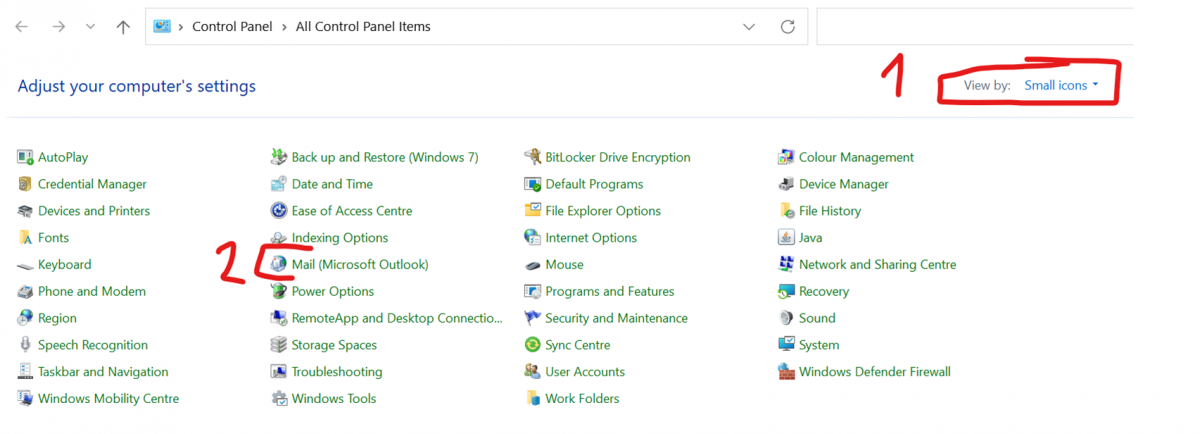
Task: Click the Security and Maintenance flag icon
Action: (533, 318)
